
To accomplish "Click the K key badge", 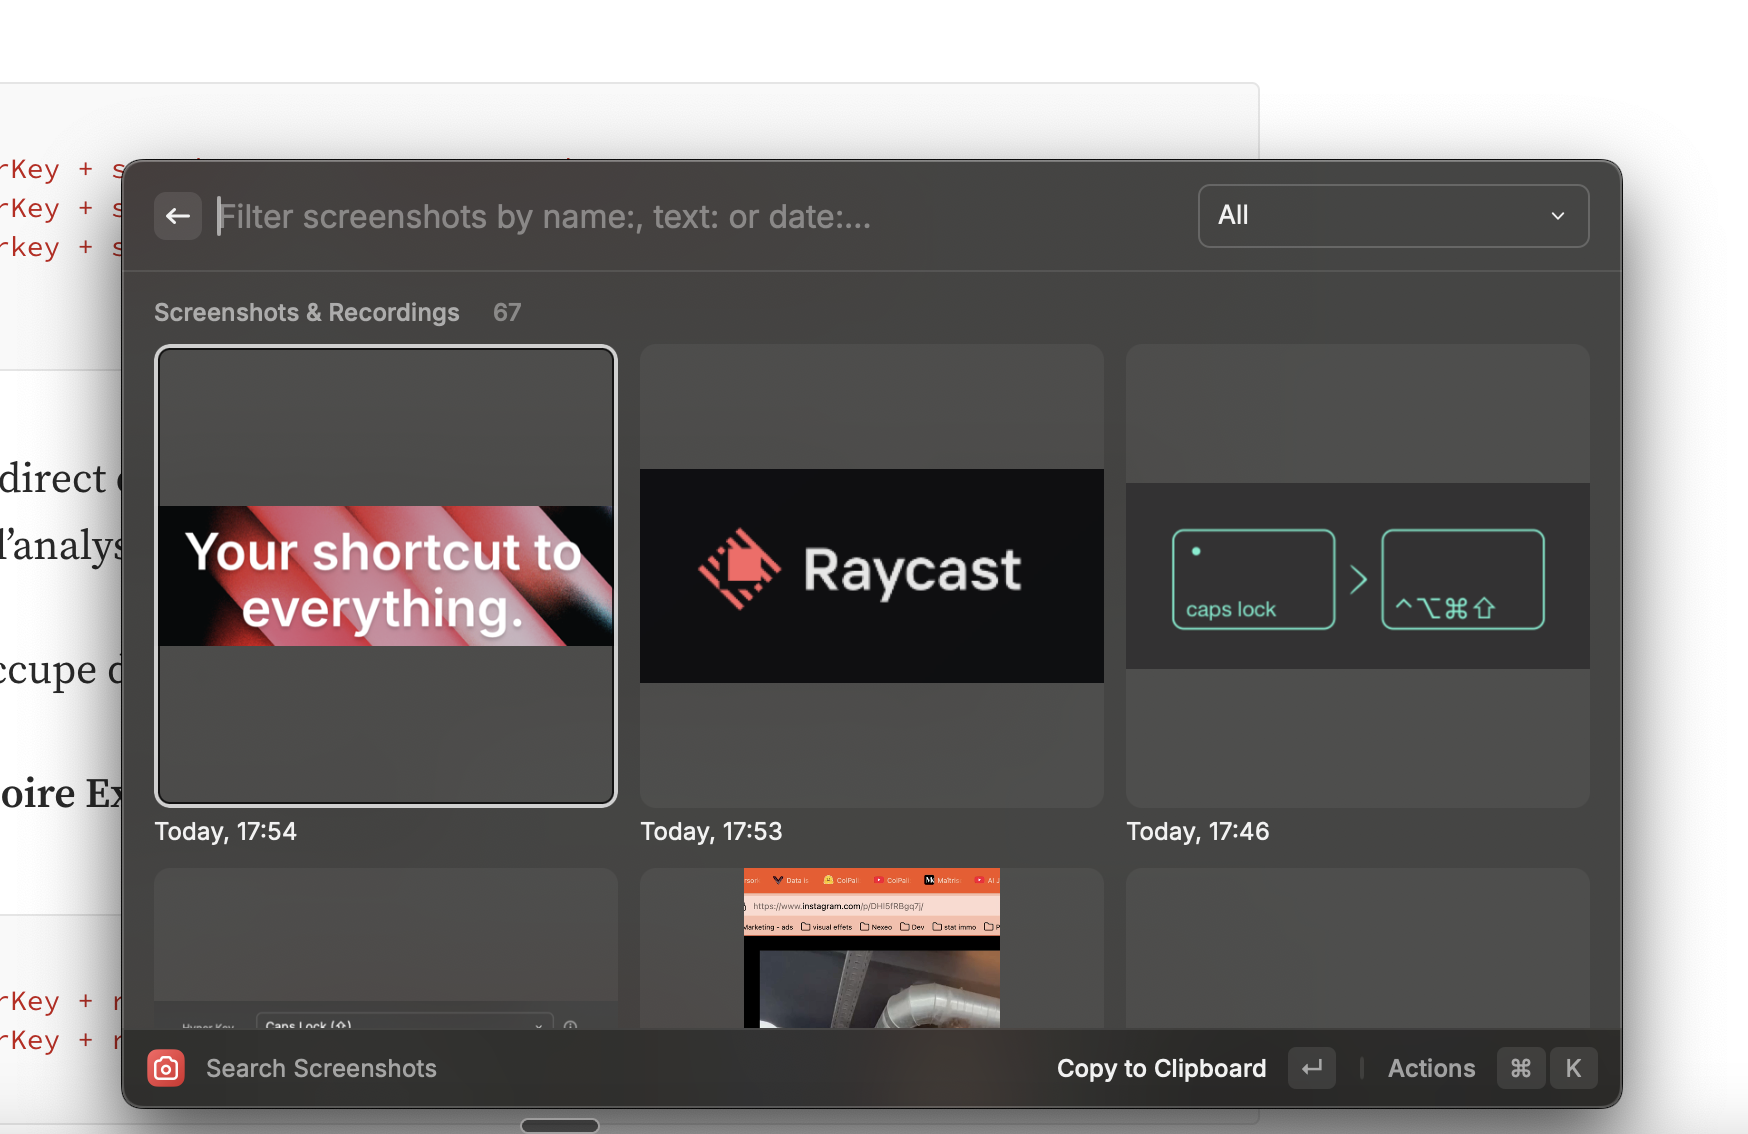I will coord(1573,1068).
